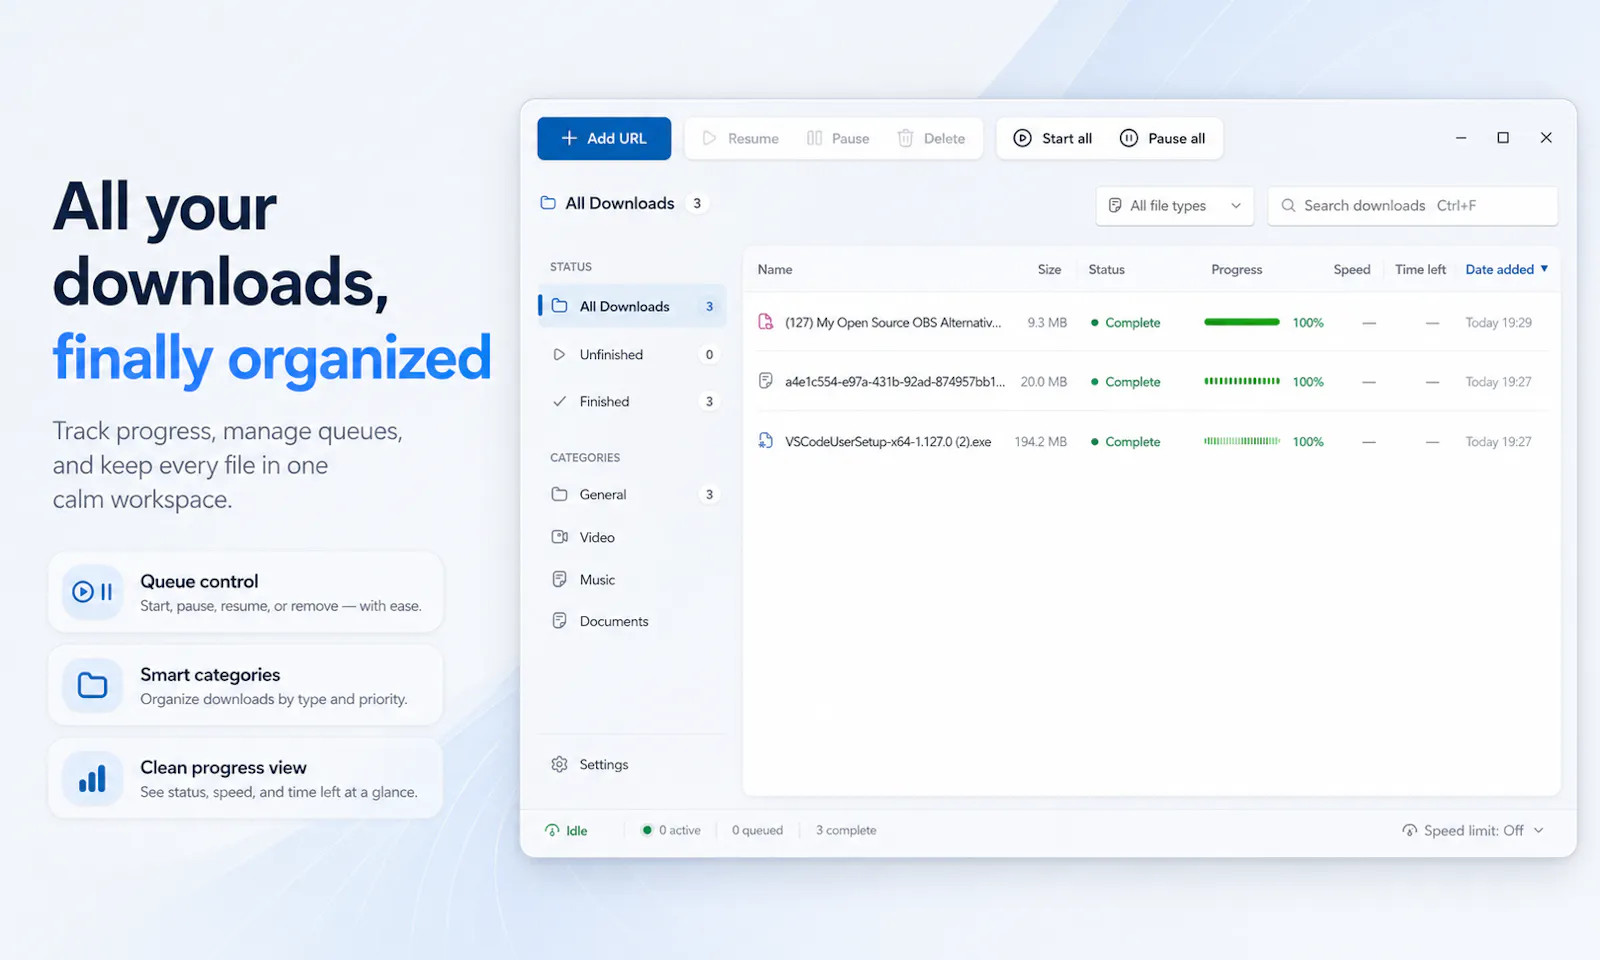1600x960 pixels.
Task: Sort by the Speed column header
Action: point(1352,269)
